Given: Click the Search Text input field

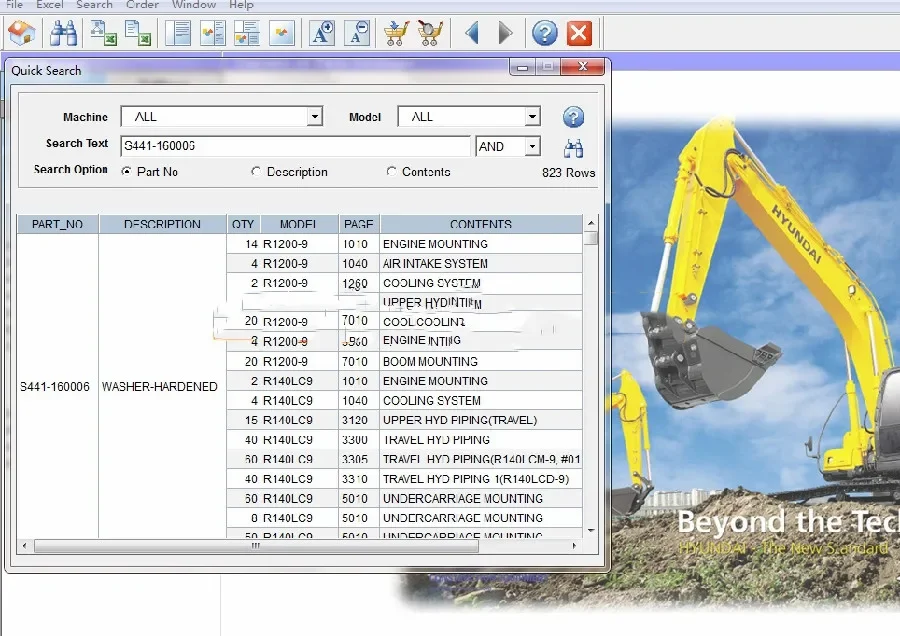Looking at the screenshot, I should (x=295, y=147).
